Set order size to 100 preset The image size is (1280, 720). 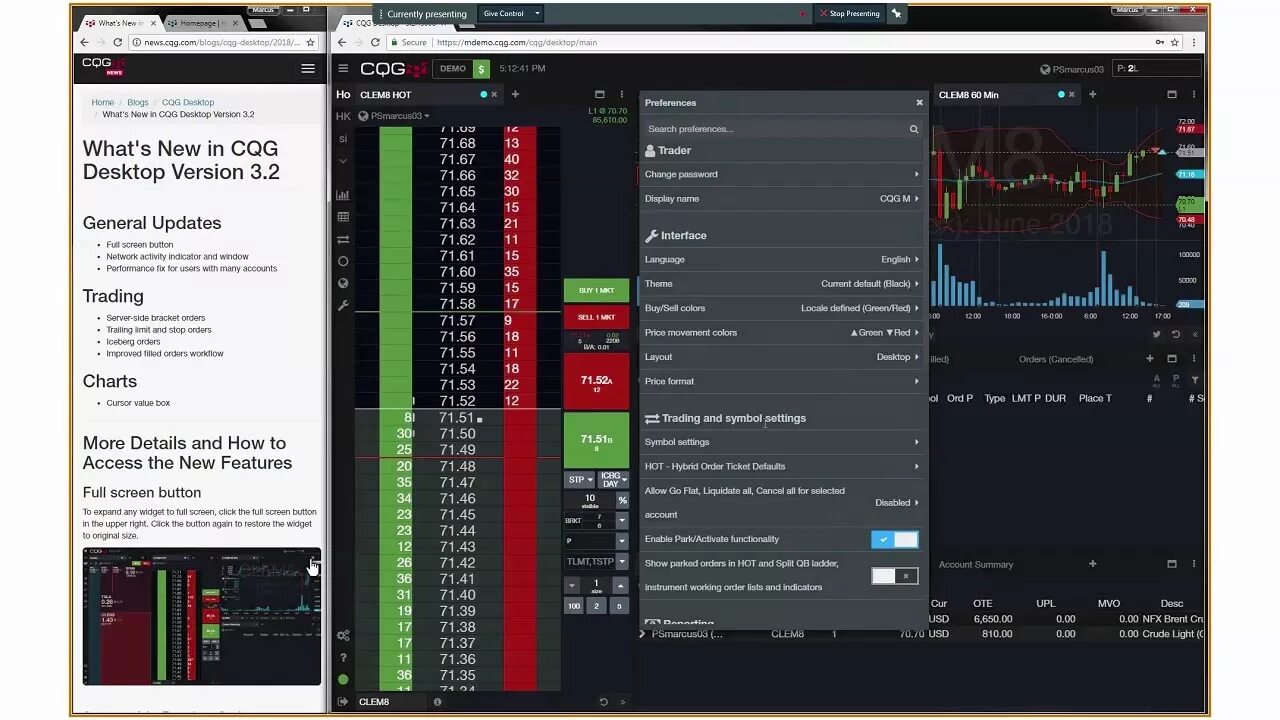coord(573,606)
